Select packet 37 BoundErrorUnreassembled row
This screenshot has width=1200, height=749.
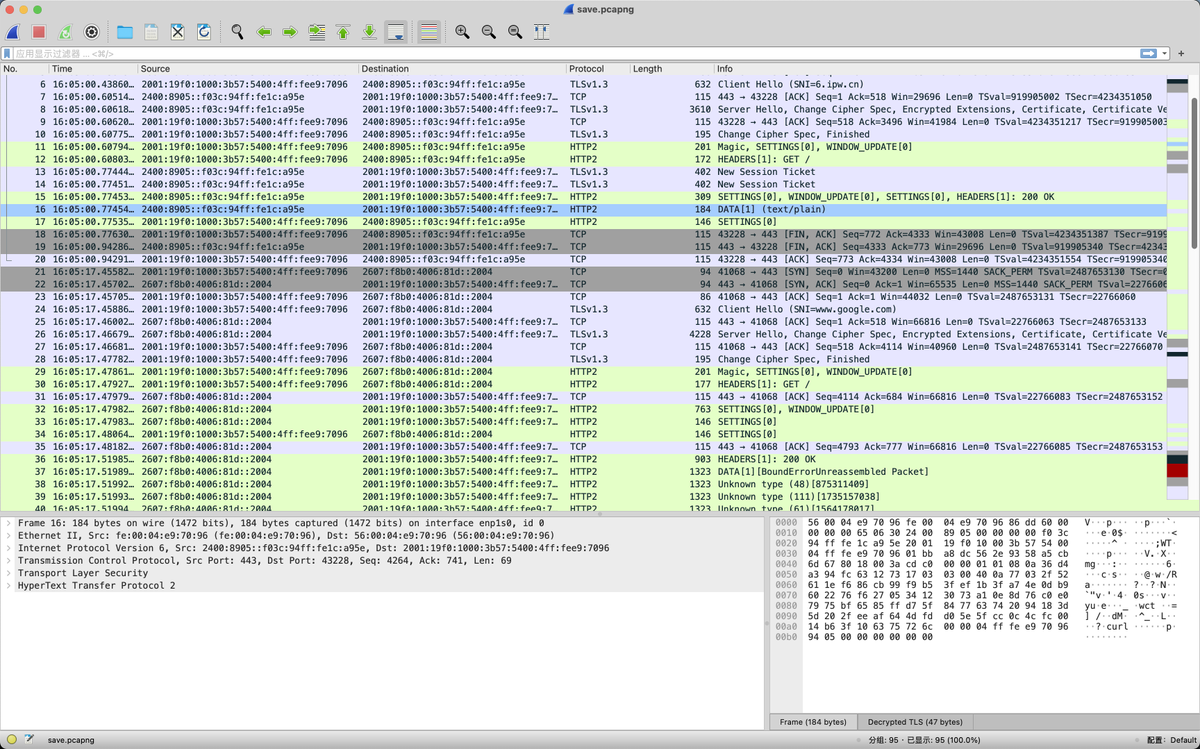pos(583,472)
